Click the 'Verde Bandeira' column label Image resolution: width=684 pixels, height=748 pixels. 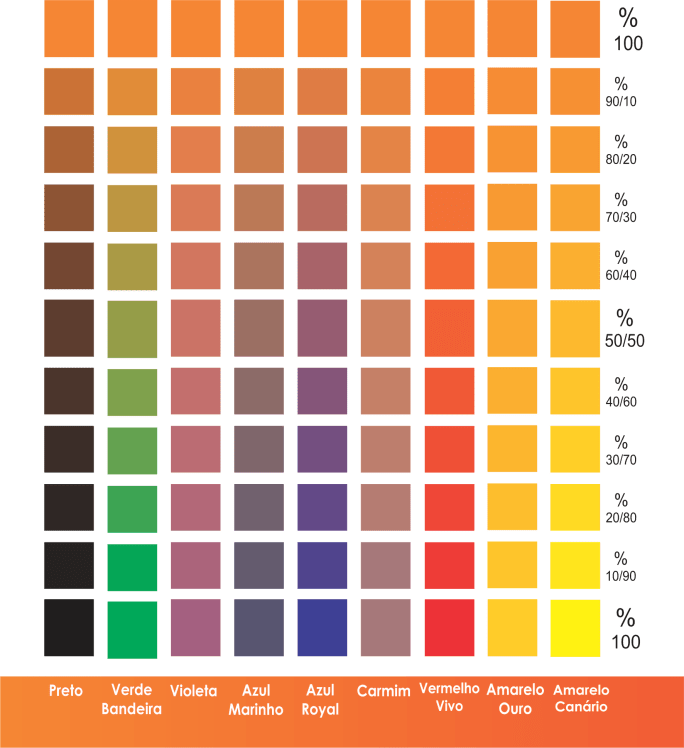coord(131,699)
